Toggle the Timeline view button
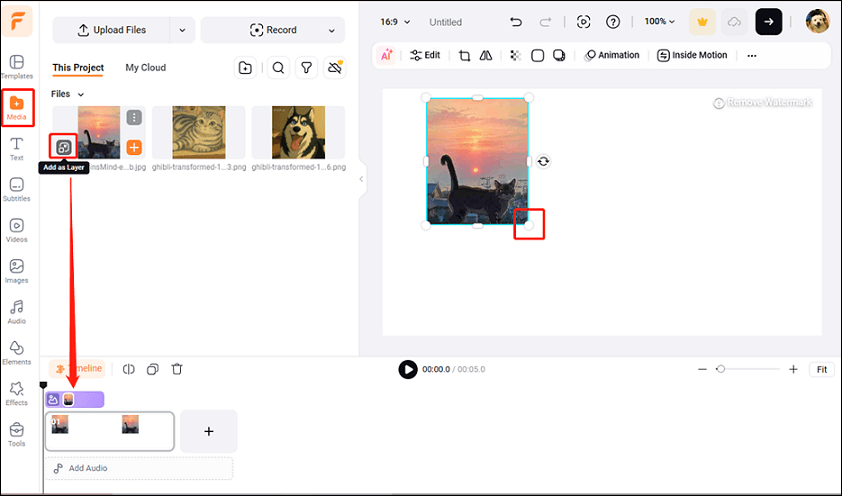This screenshot has width=842, height=496. pyautogui.click(x=77, y=369)
